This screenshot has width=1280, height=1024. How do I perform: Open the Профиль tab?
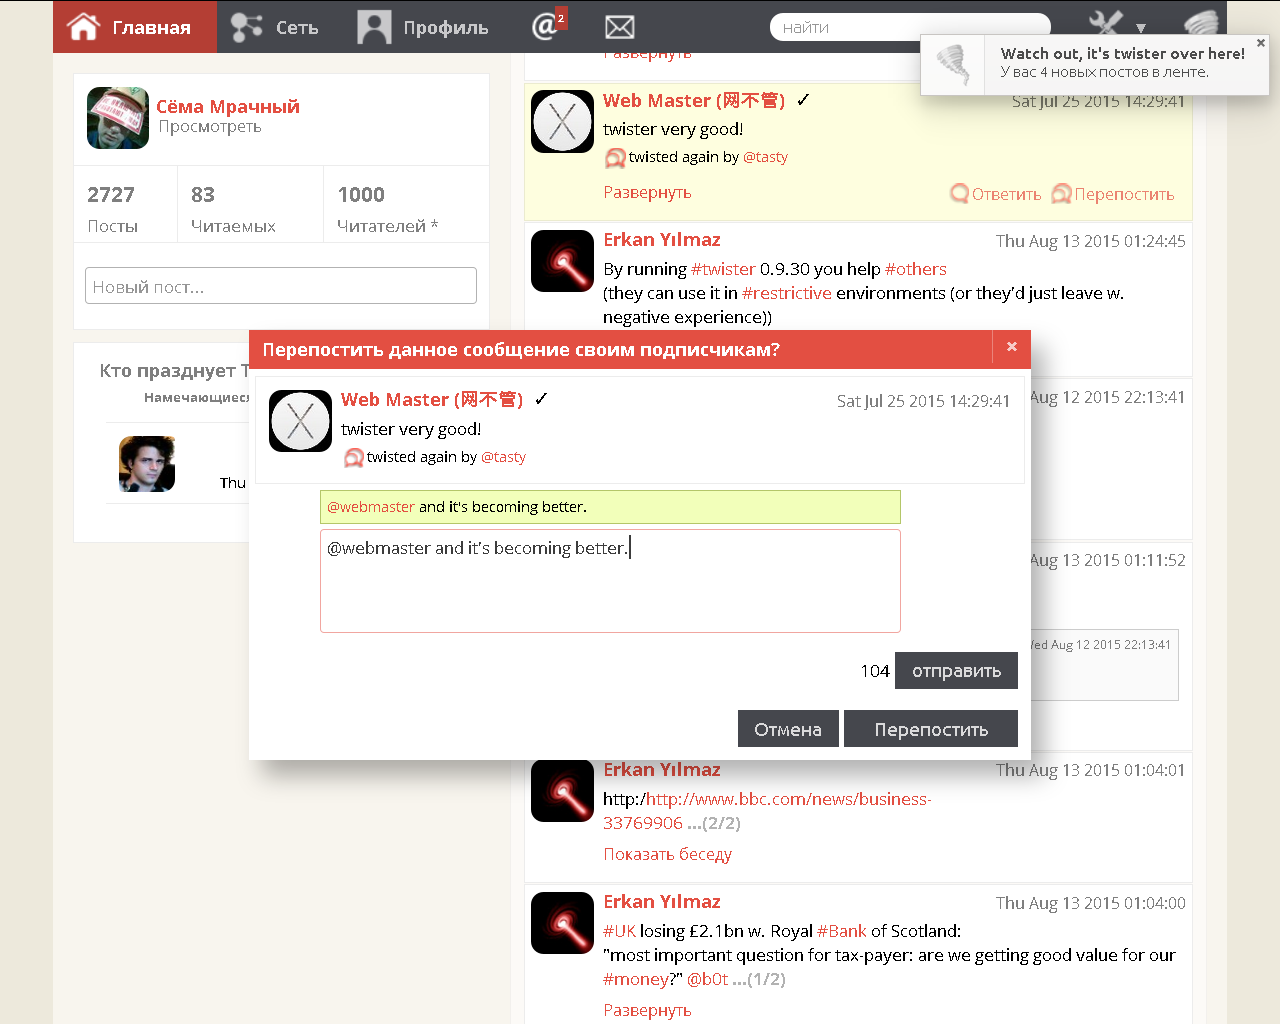point(423,27)
